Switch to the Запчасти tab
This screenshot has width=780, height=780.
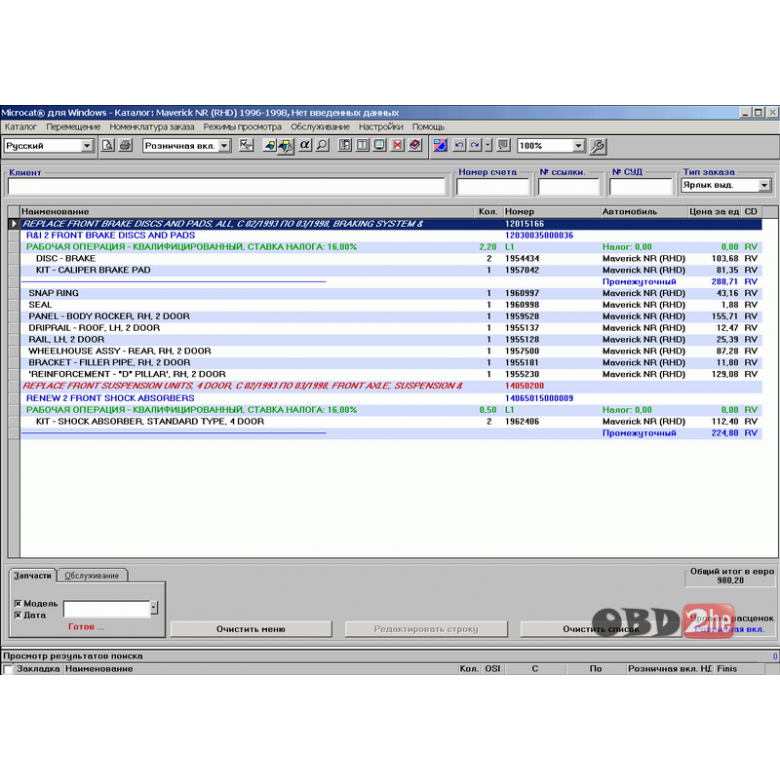tap(32, 576)
